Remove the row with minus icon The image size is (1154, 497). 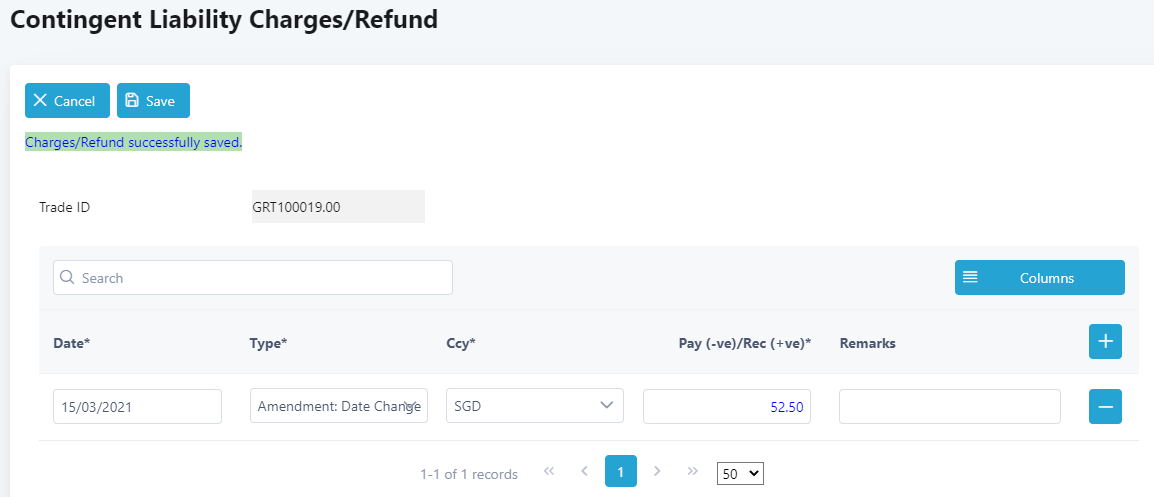click(1105, 406)
